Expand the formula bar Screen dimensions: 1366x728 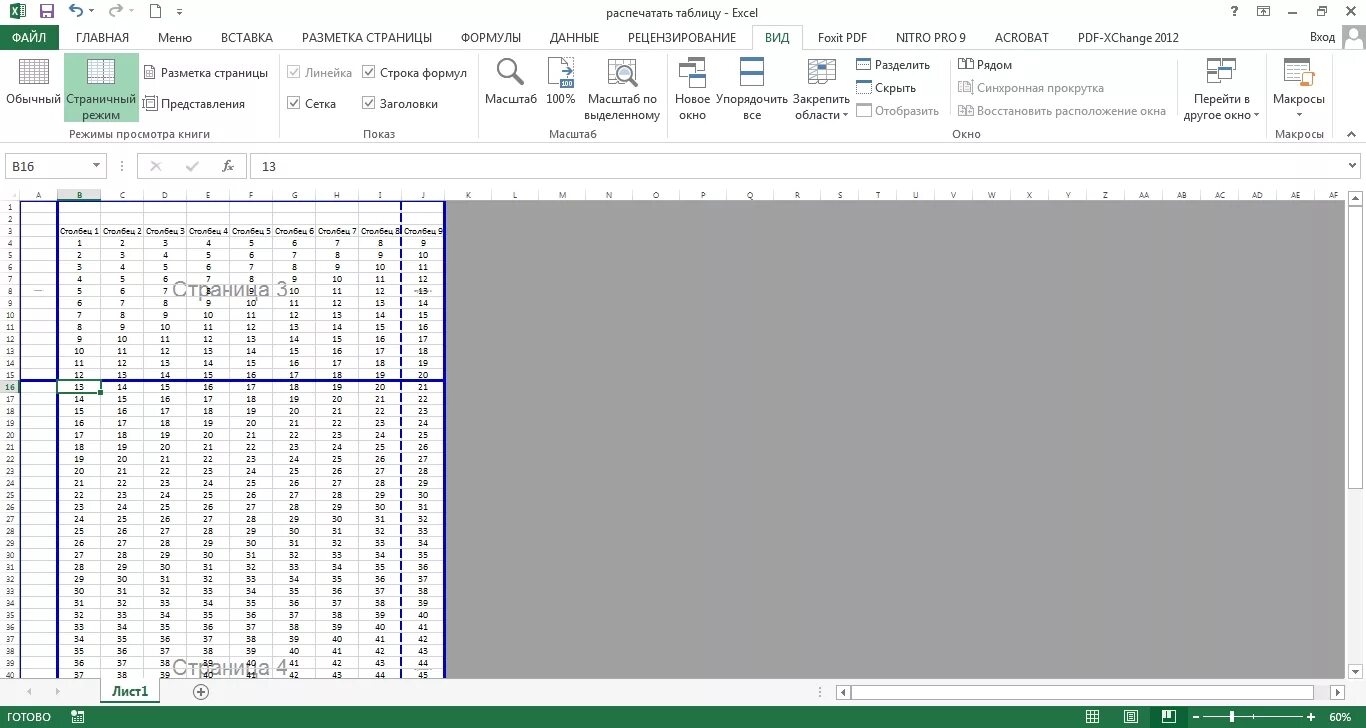tap(1352, 166)
